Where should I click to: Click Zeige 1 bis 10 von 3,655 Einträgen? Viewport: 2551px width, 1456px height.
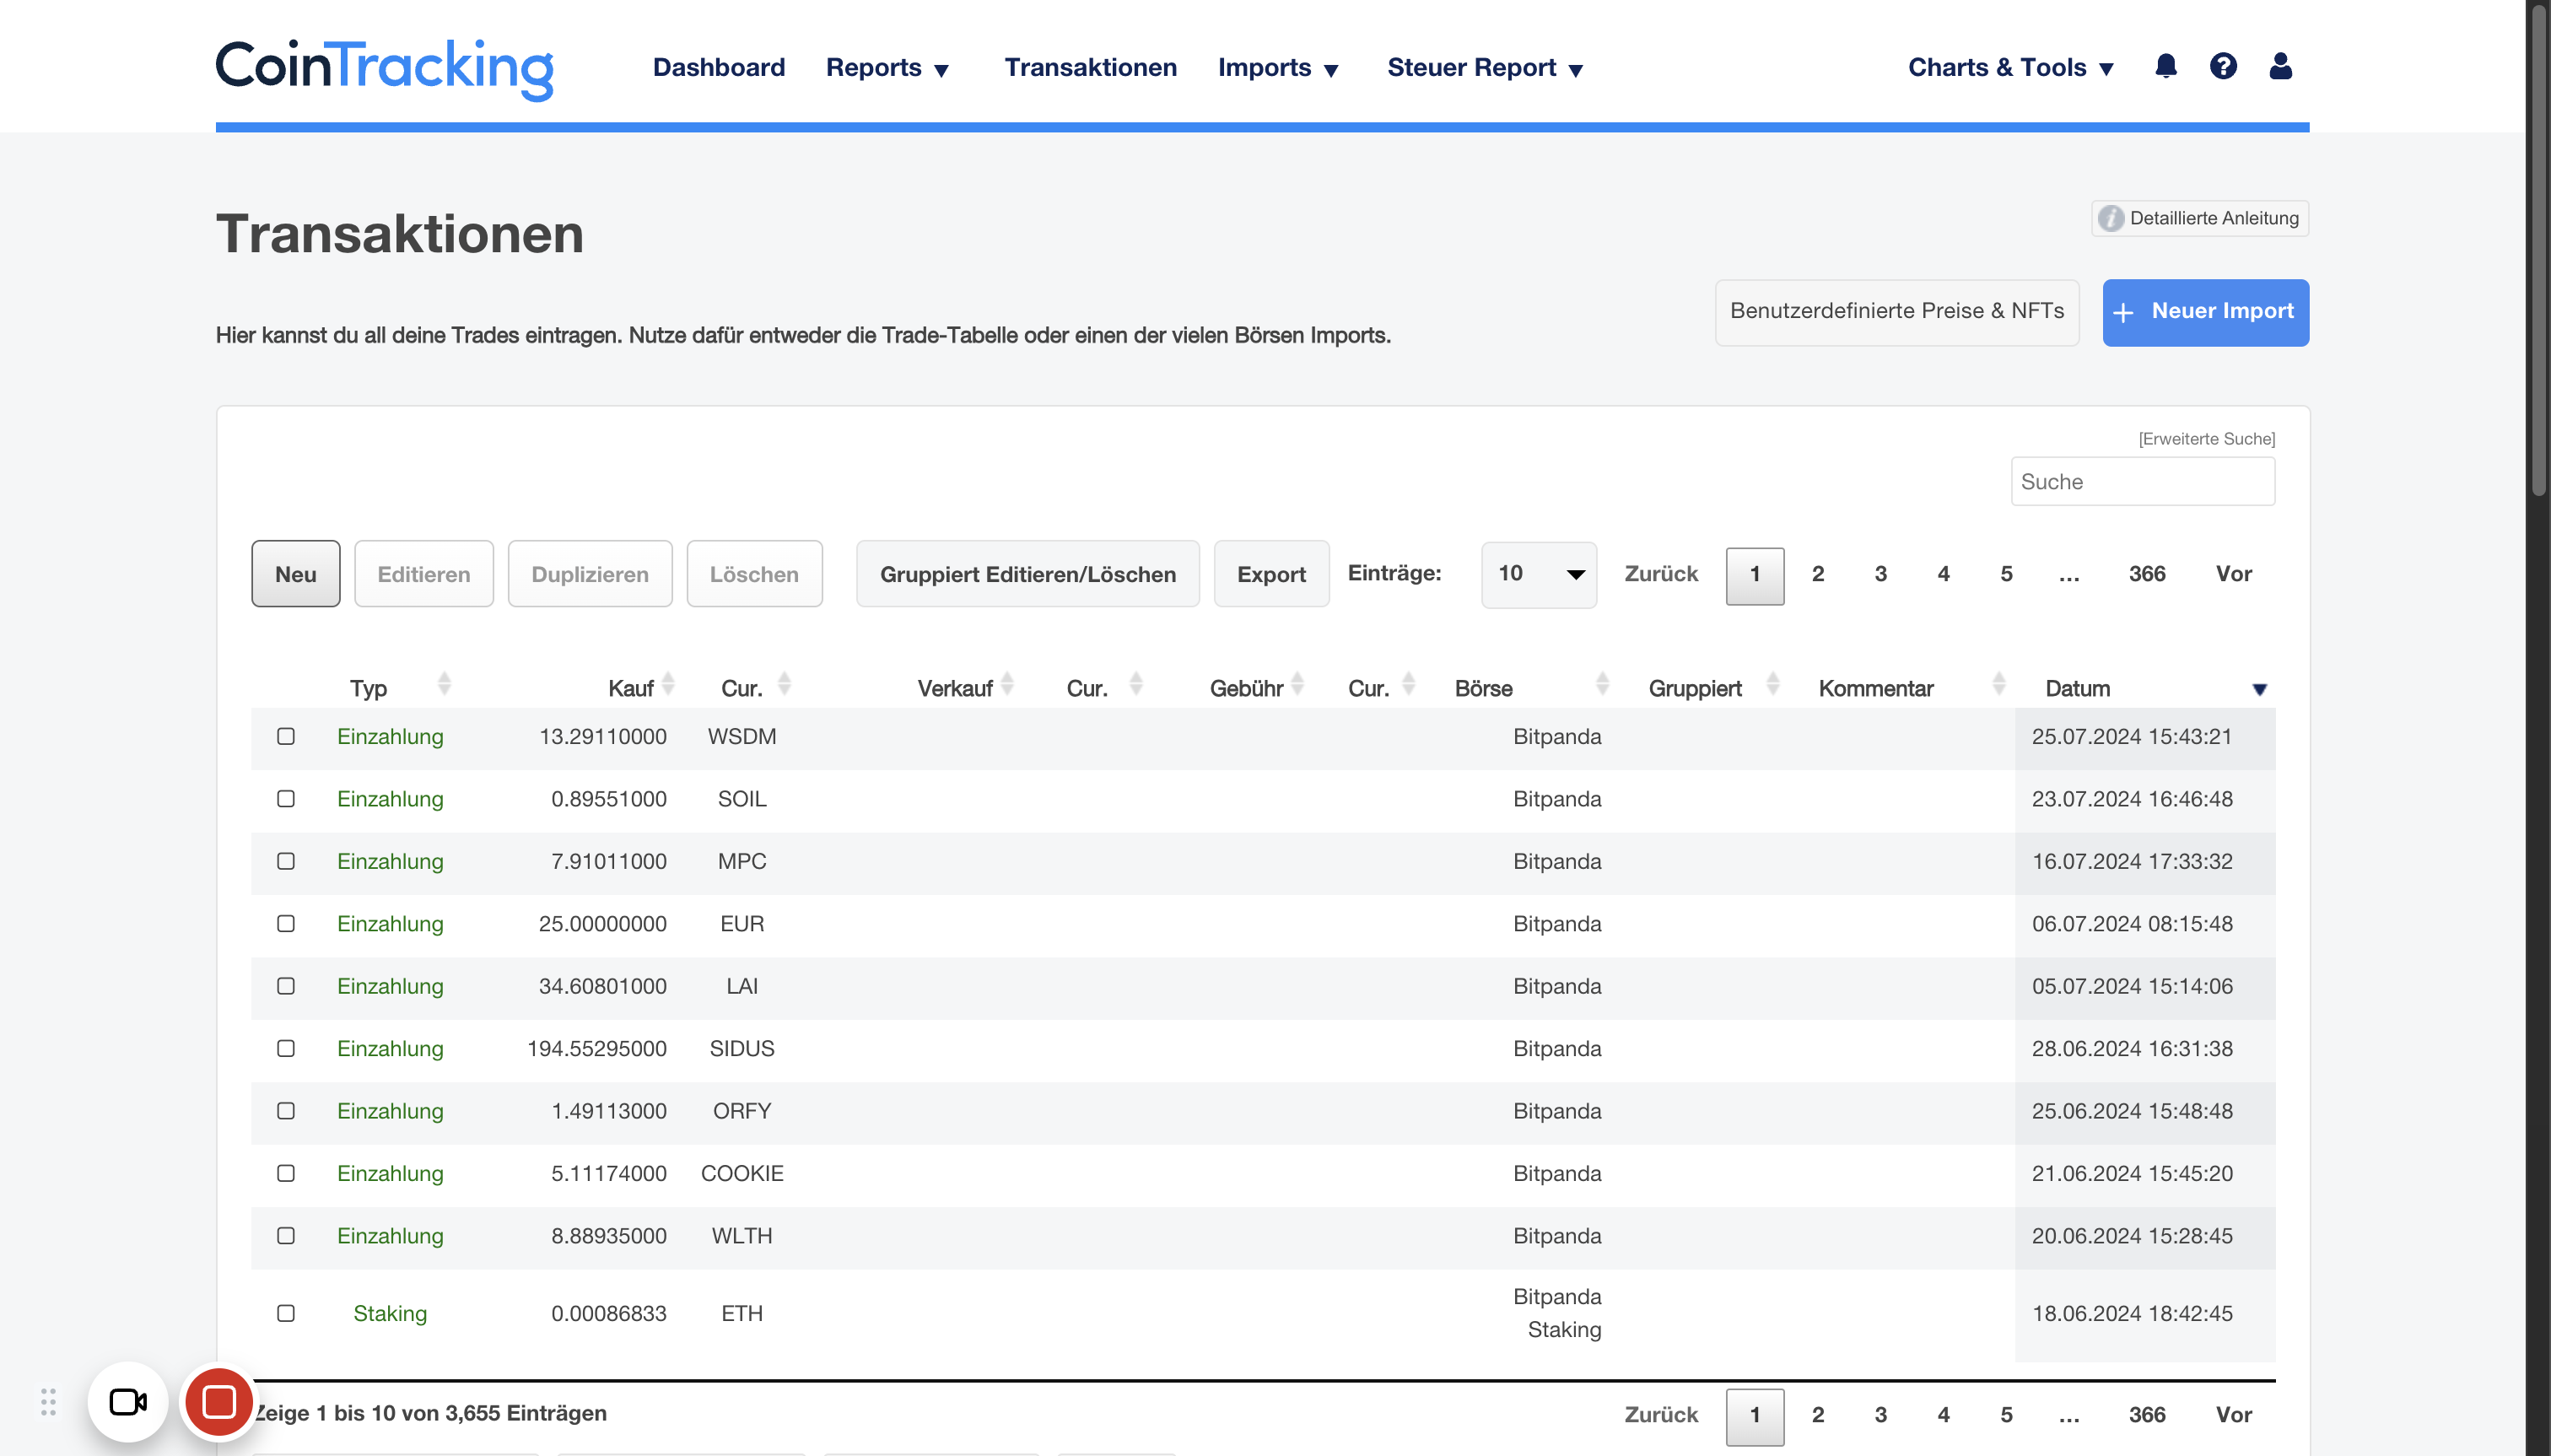coord(430,1413)
